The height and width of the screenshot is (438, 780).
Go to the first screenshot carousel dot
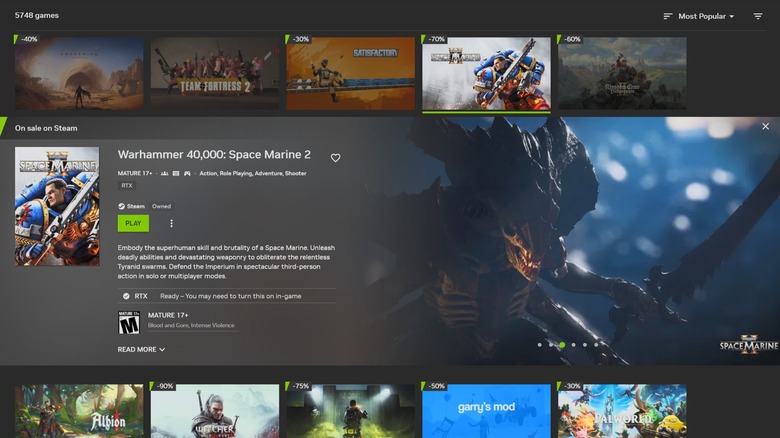tap(539, 344)
